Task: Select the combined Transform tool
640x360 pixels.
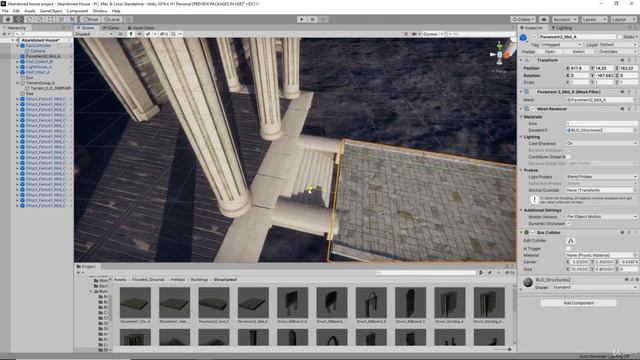Action: point(61,19)
